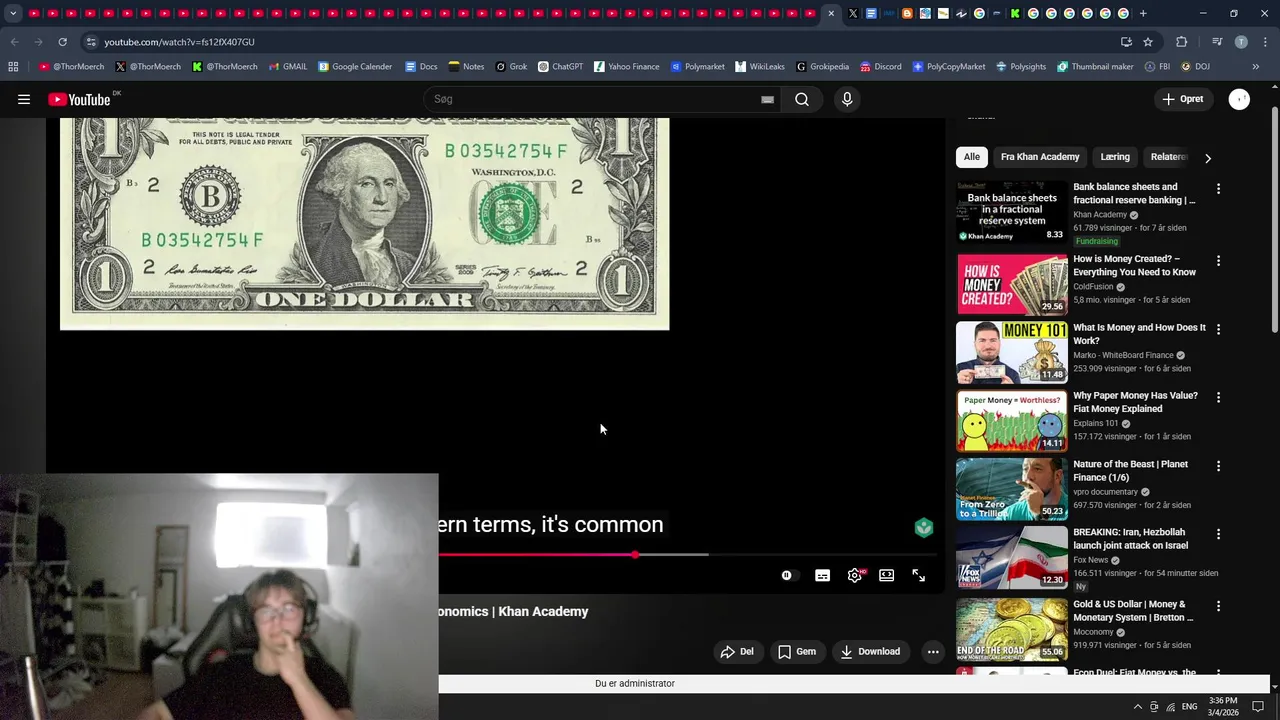This screenshot has height=720, width=1280.
Task: Open the apps grid in the bookmarks bar
Action: [x=13, y=67]
